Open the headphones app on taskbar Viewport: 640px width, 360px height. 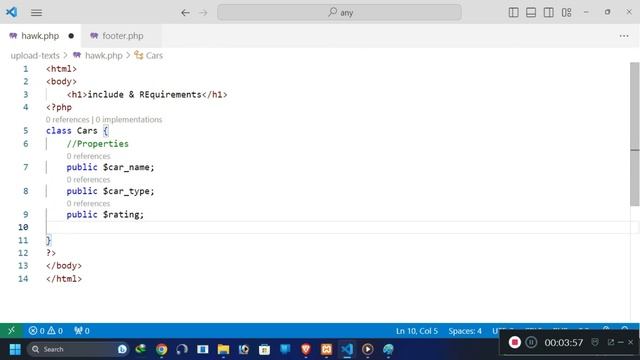pyautogui.click(x=182, y=349)
